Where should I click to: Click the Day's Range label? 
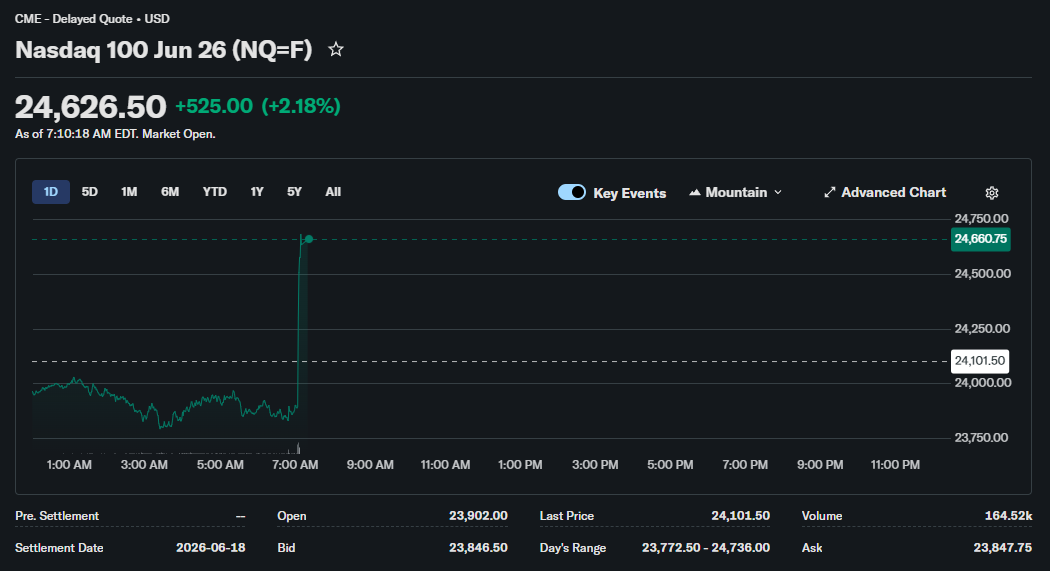point(573,548)
